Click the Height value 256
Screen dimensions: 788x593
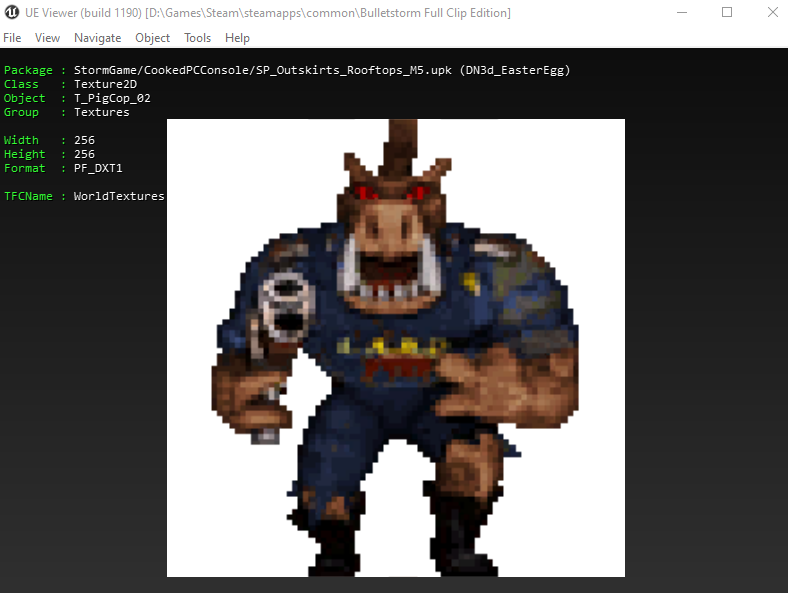pyautogui.click(x=84, y=154)
